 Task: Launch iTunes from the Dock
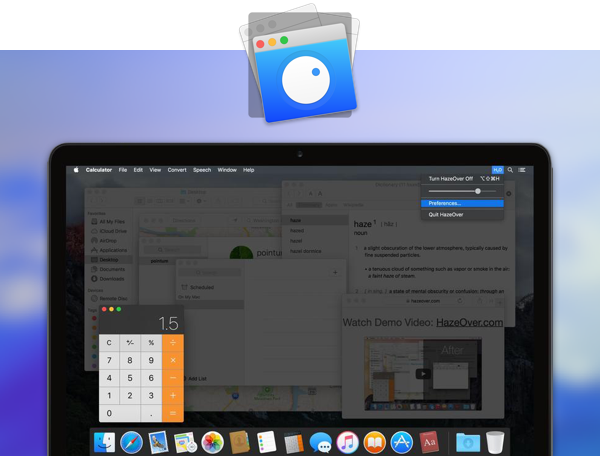(347, 442)
